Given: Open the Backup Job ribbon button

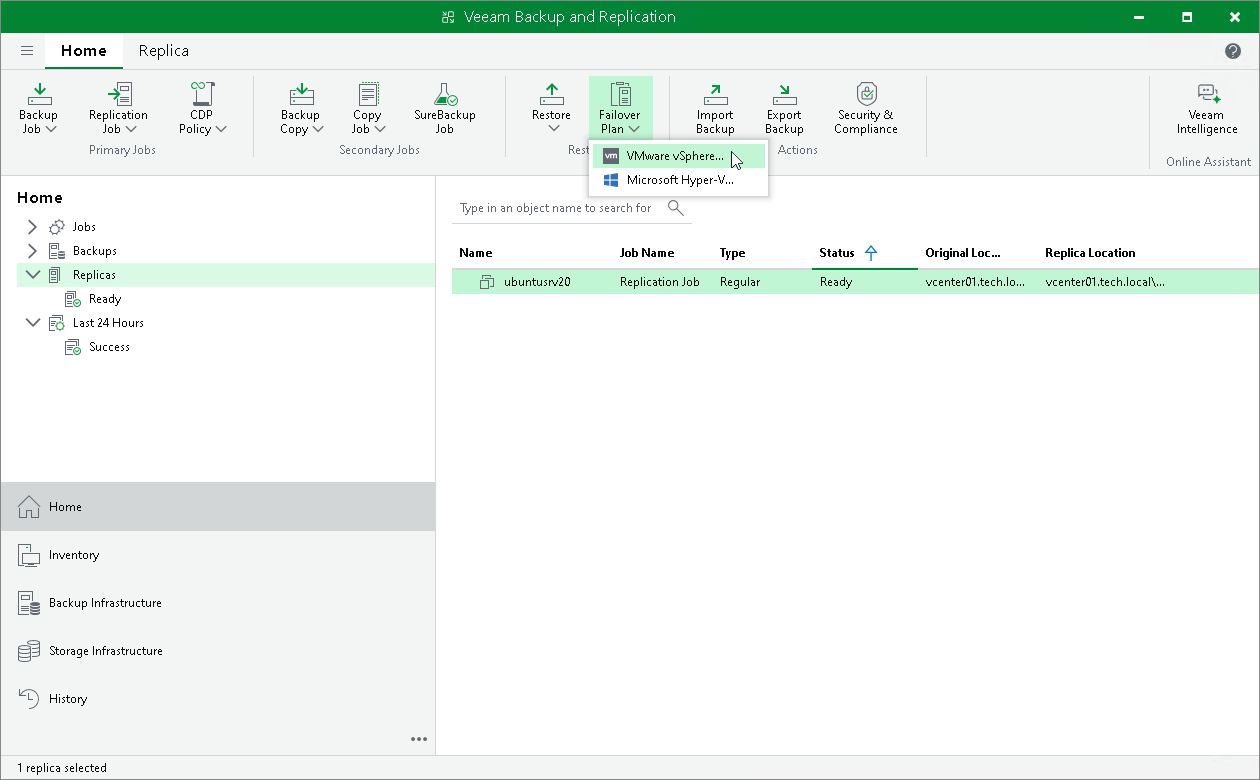Looking at the screenshot, I should coord(38,109).
